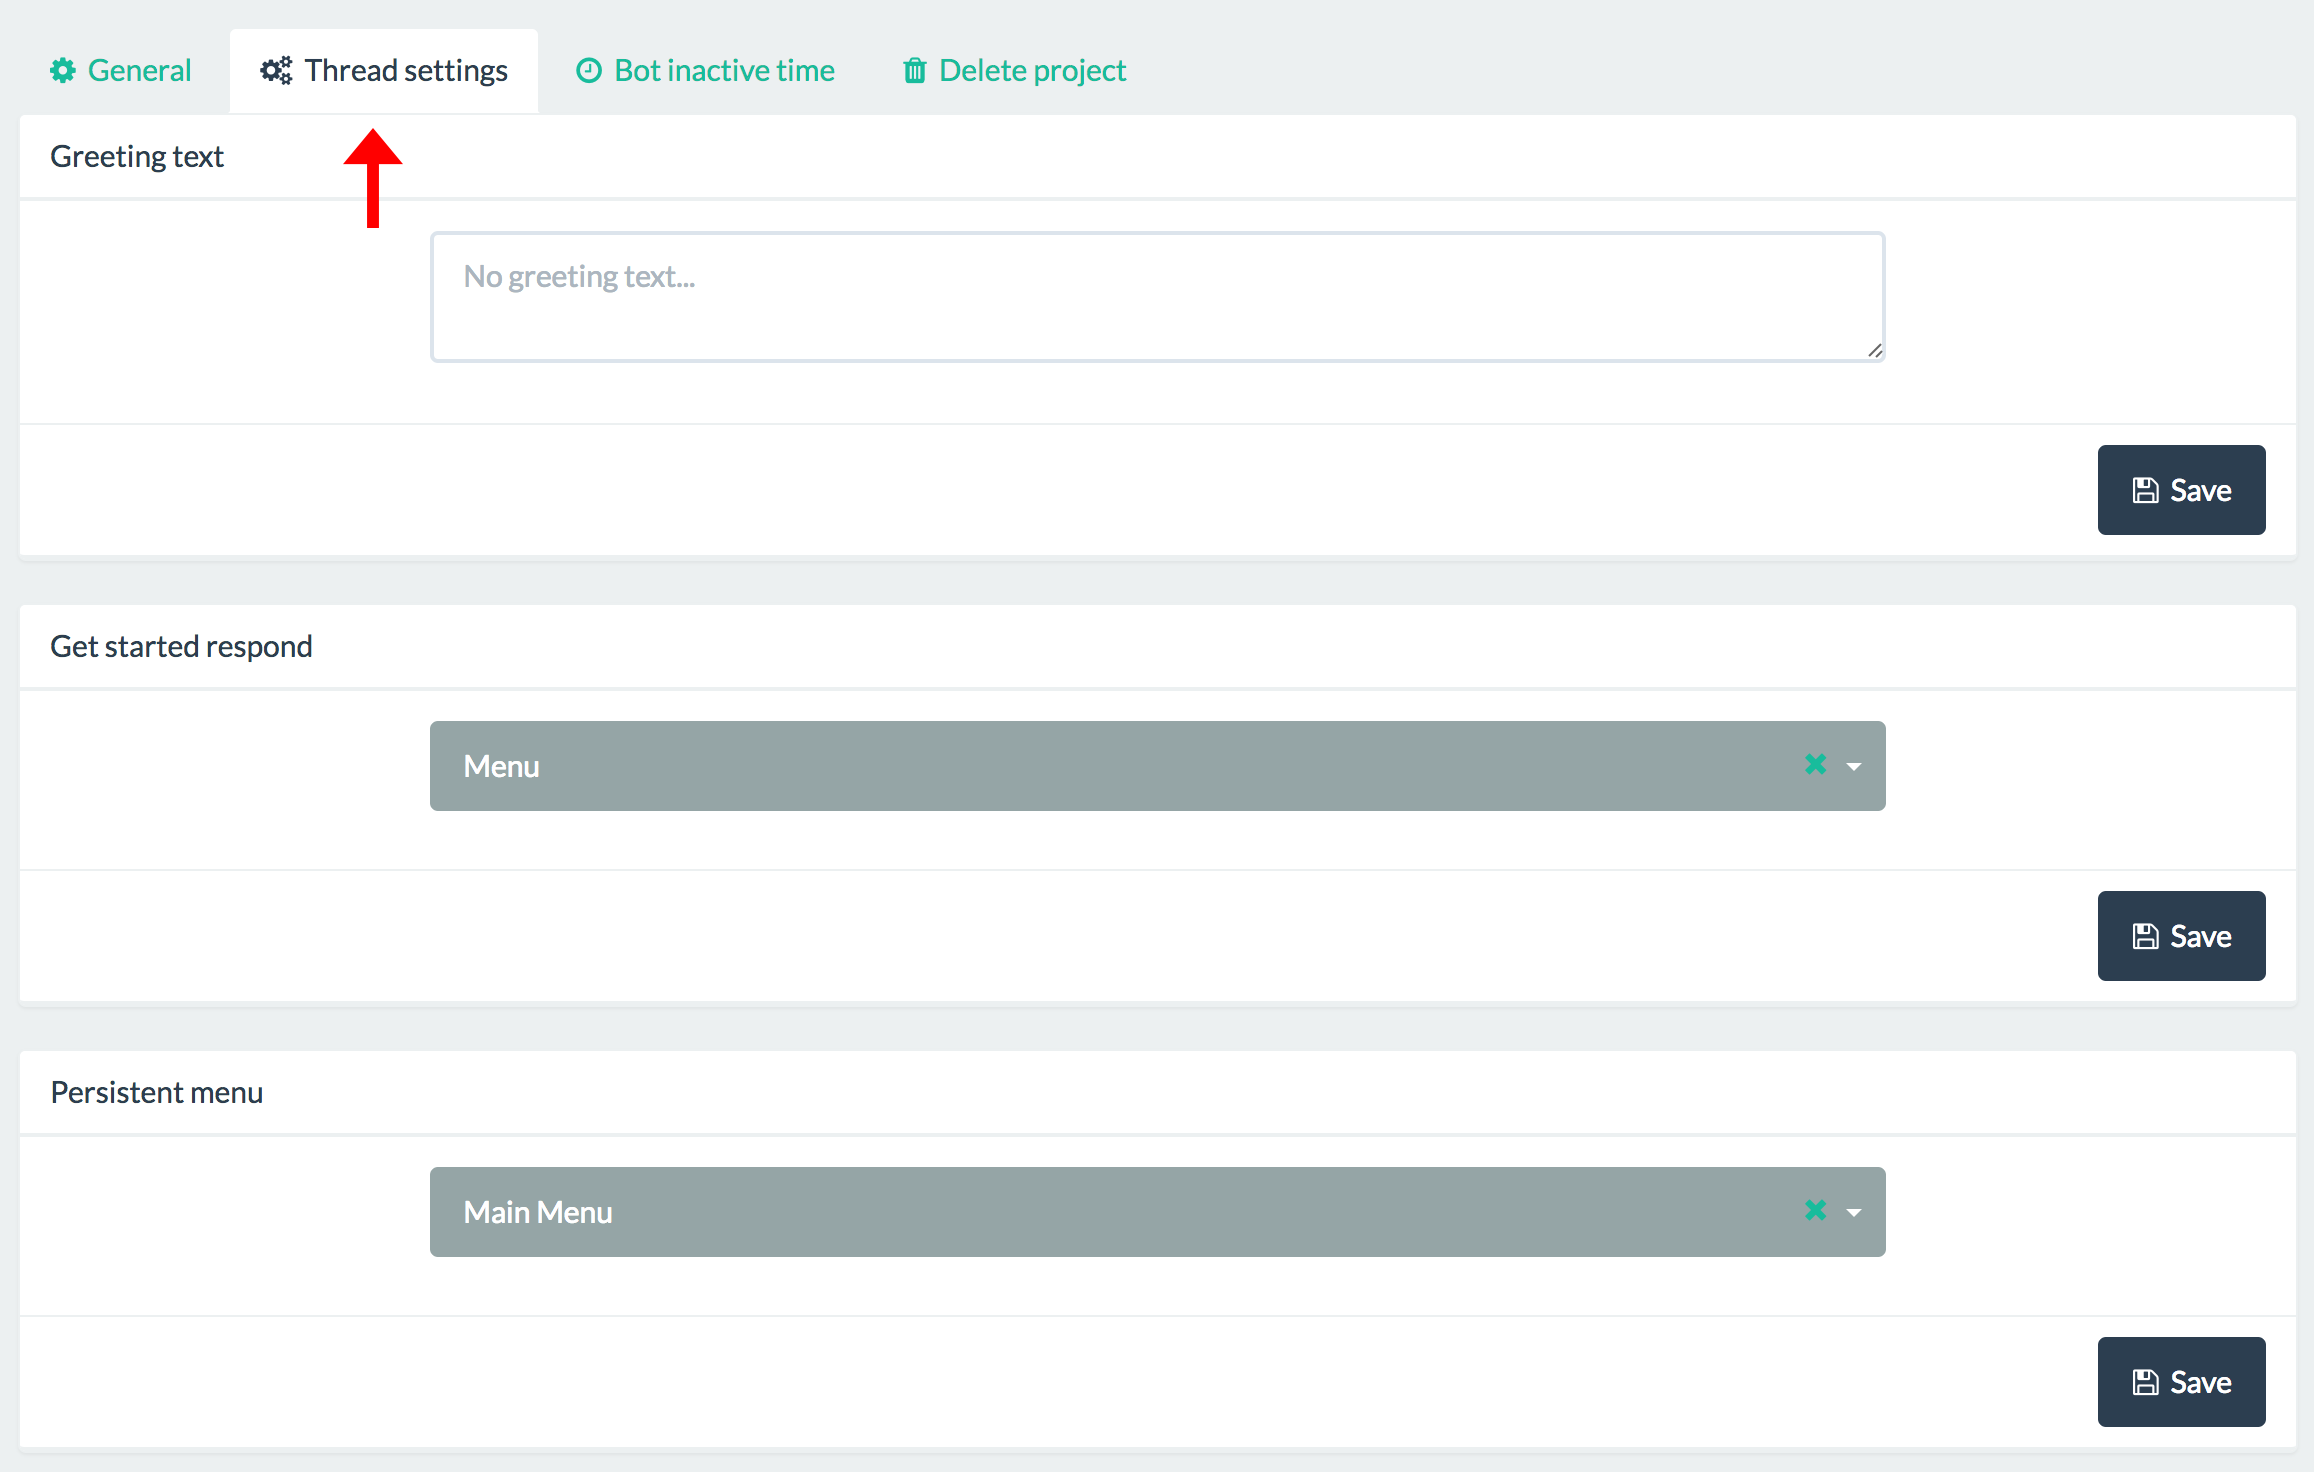Viewport: 2314px width, 1472px height.
Task: Go to the Delete project tab
Action: [x=1032, y=71]
